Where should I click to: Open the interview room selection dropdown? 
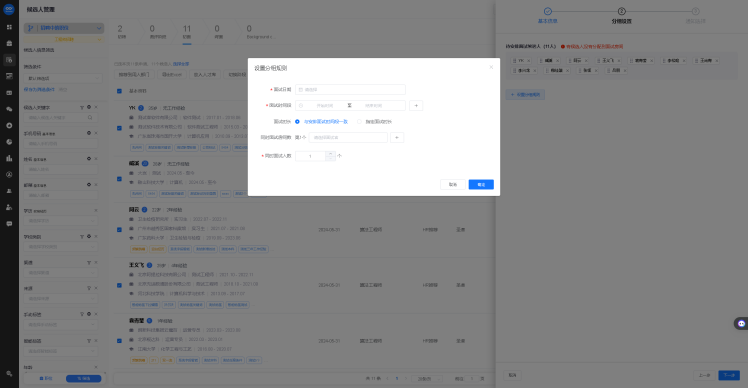tap(348, 137)
